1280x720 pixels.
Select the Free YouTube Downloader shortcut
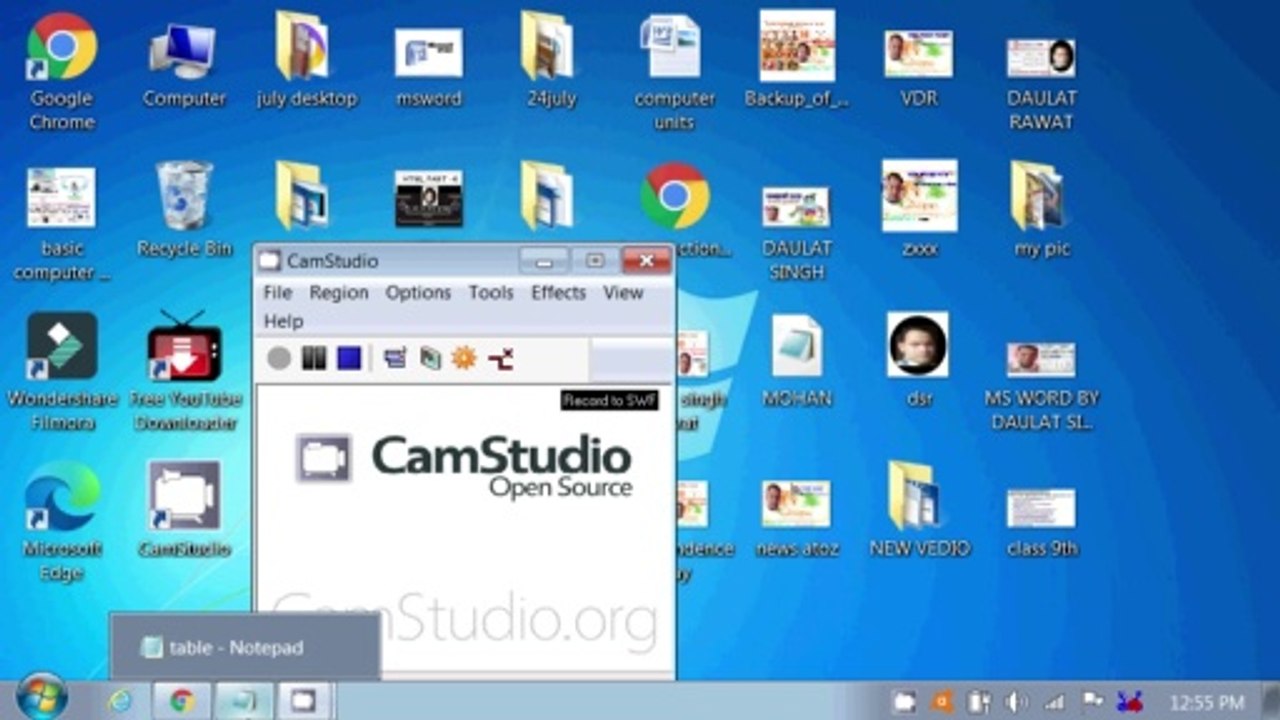click(x=184, y=372)
